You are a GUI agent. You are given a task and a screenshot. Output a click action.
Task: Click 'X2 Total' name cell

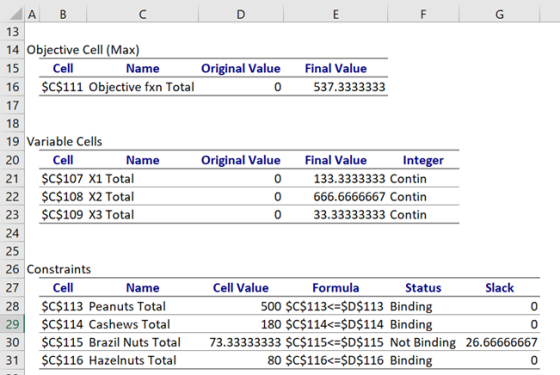click(111, 197)
